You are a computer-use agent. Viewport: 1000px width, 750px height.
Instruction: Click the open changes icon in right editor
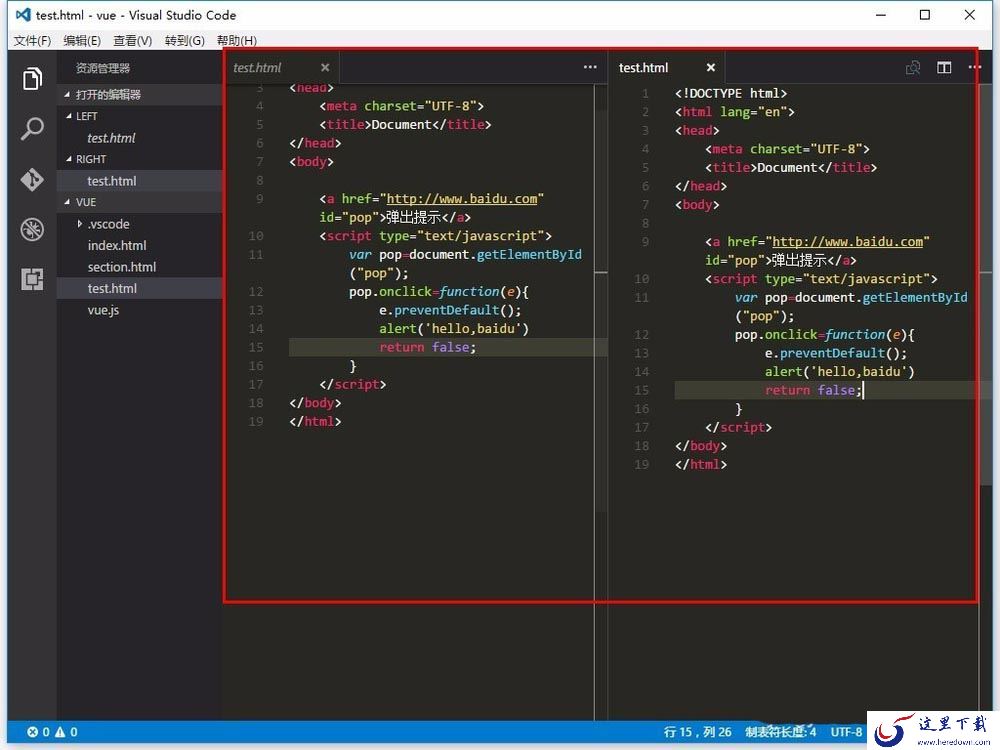[x=913, y=68]
